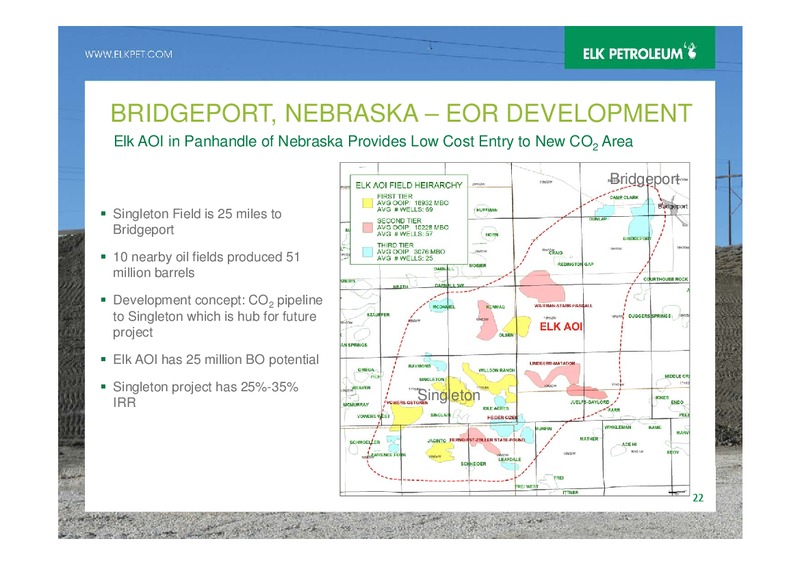
Task: Click the 'CRAIG' field label
Action: tap(556, 253)
